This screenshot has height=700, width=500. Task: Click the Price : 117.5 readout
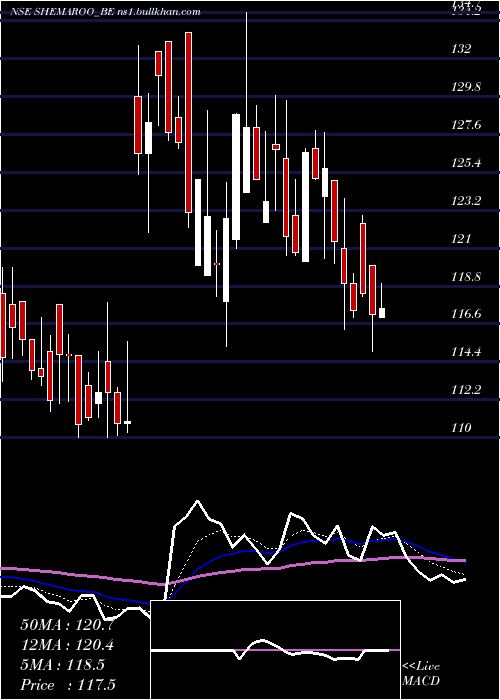(x=68, y=685)
